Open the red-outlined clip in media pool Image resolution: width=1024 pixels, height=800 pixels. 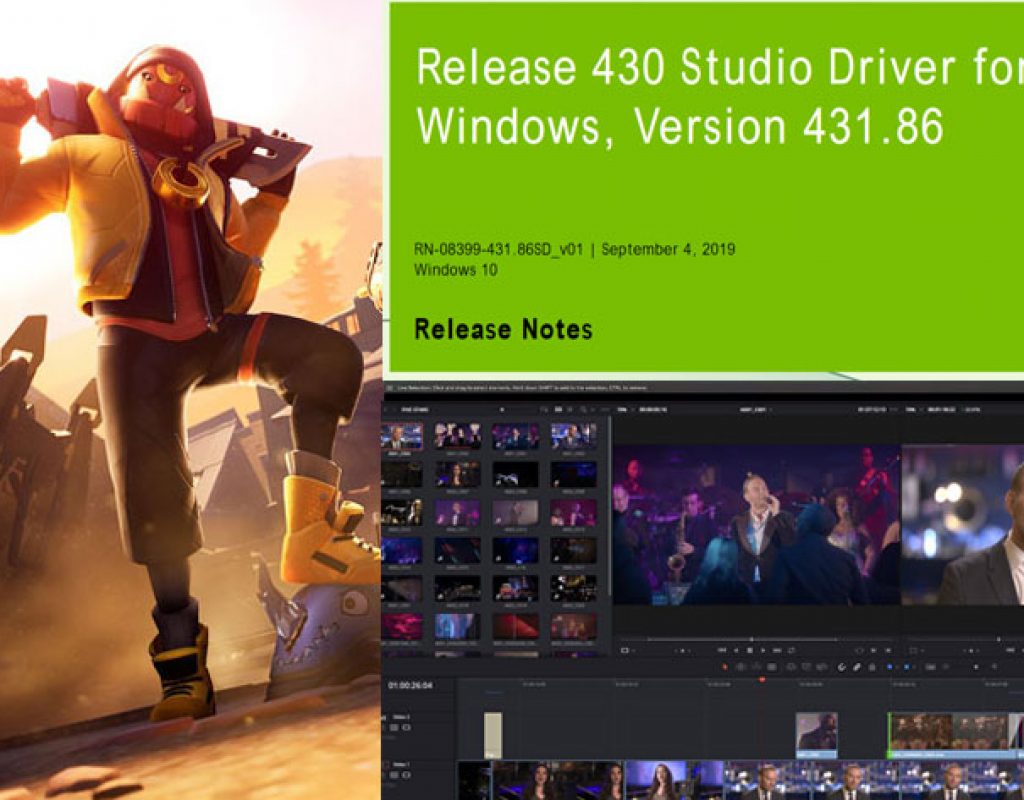click(402, 436)
